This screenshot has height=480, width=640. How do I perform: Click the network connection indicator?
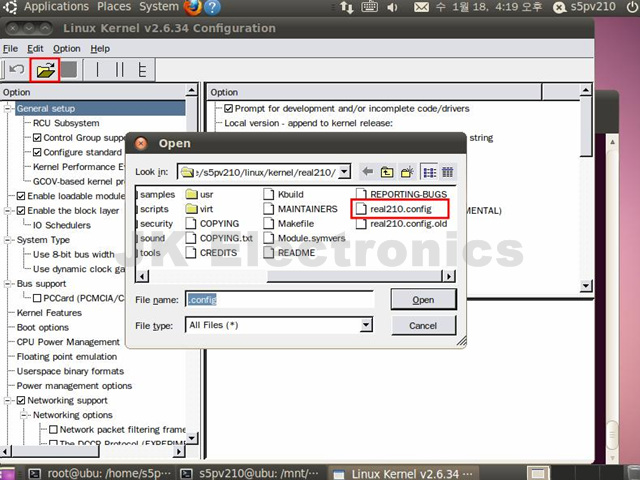pos(347,7)
